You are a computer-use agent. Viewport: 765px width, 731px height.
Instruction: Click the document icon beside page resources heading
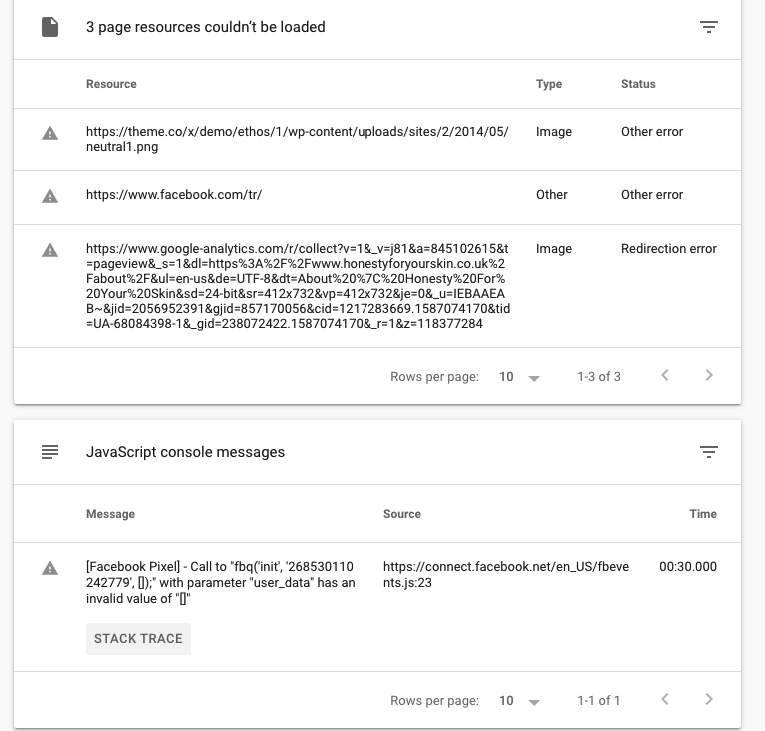[50, 27]
